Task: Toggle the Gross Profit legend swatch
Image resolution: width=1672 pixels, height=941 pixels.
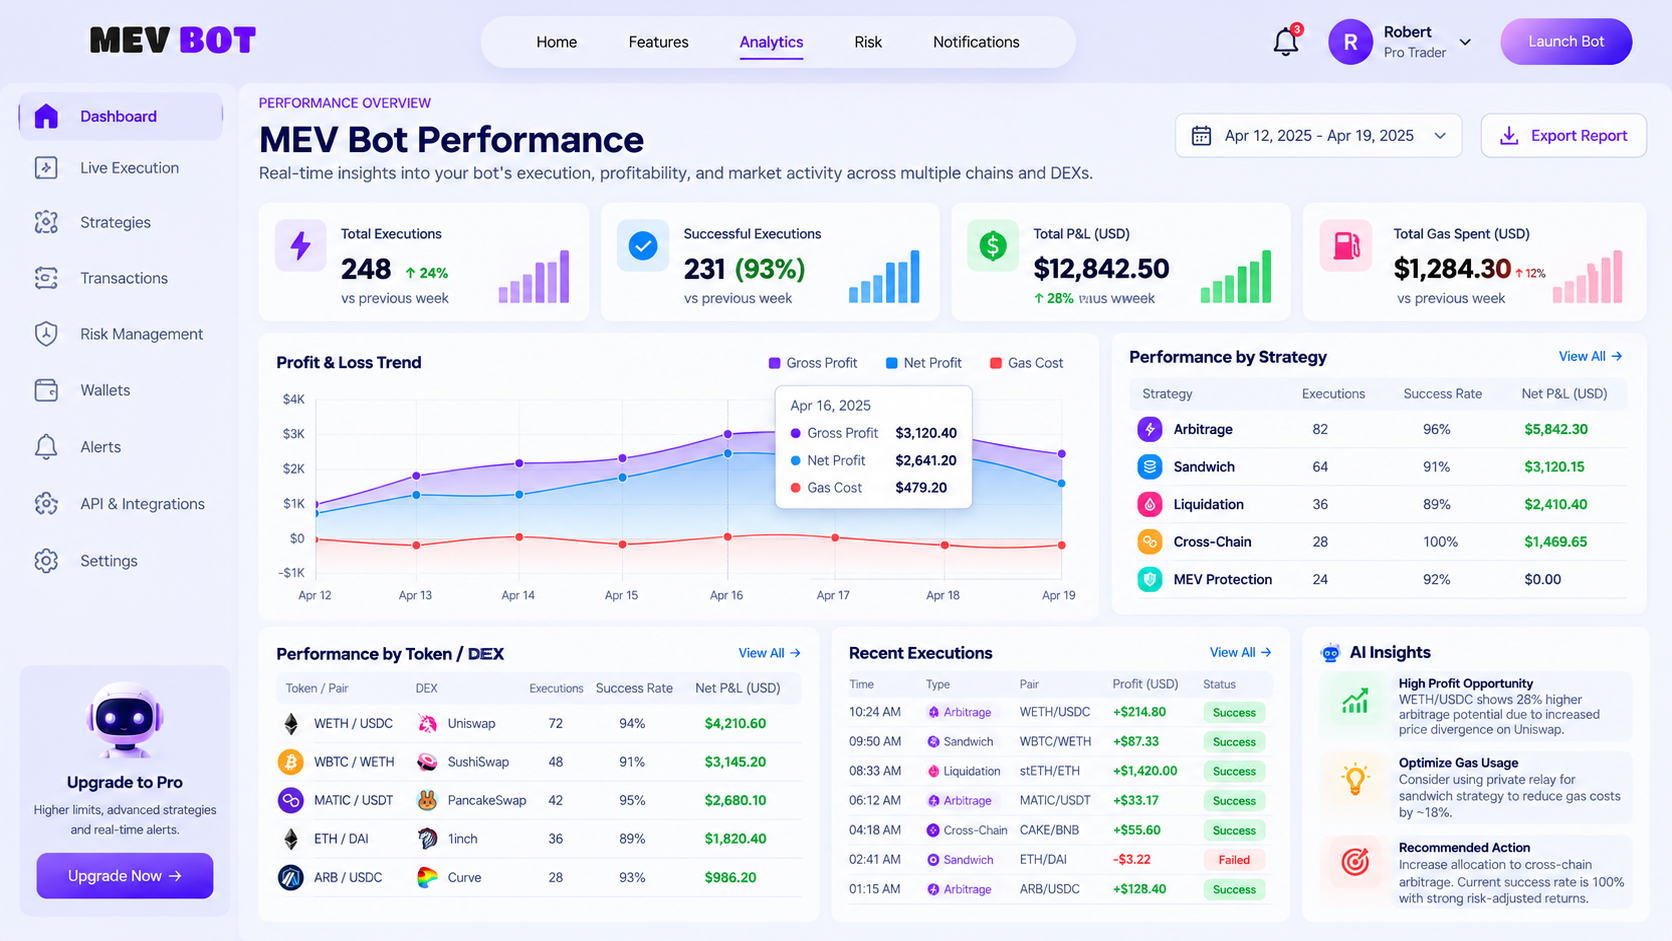Action: point(774,363)
